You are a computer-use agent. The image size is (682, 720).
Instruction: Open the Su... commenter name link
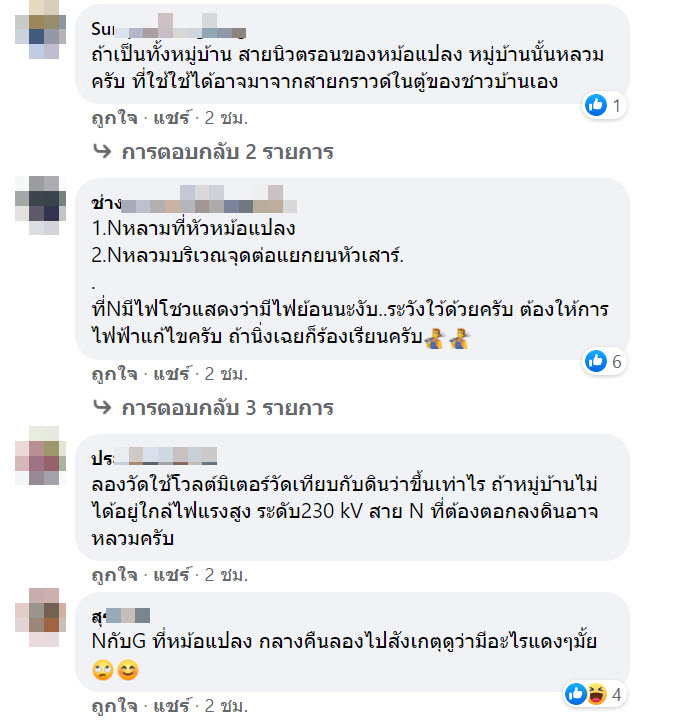pos(169,28)
